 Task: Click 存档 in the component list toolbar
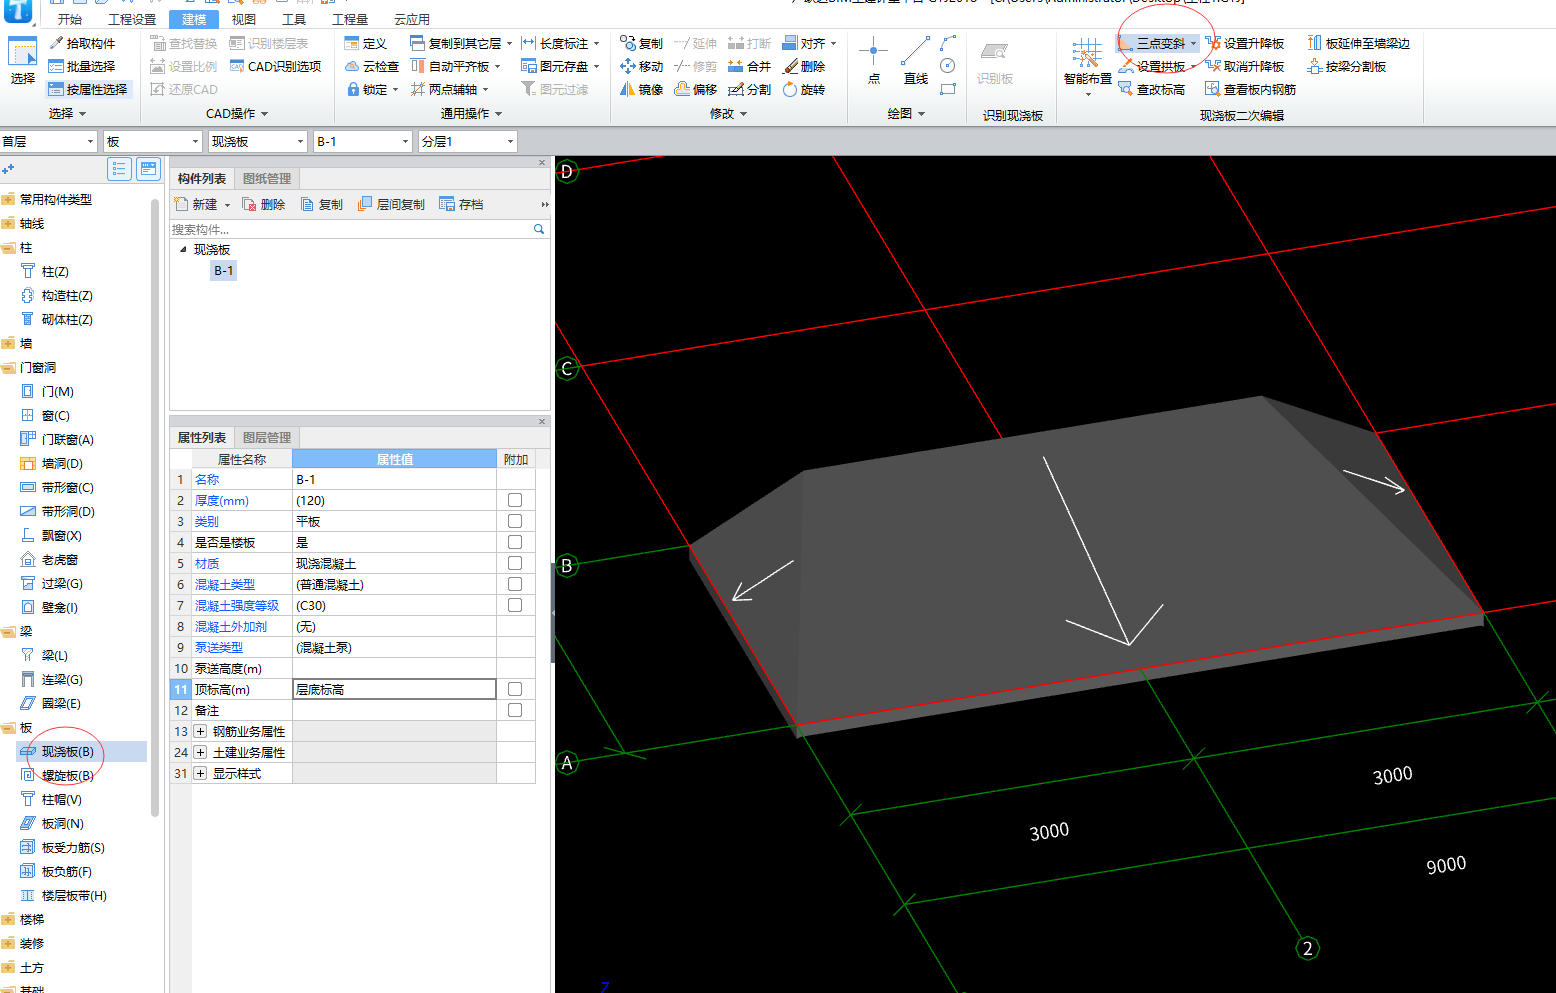[x=461, y=204]
